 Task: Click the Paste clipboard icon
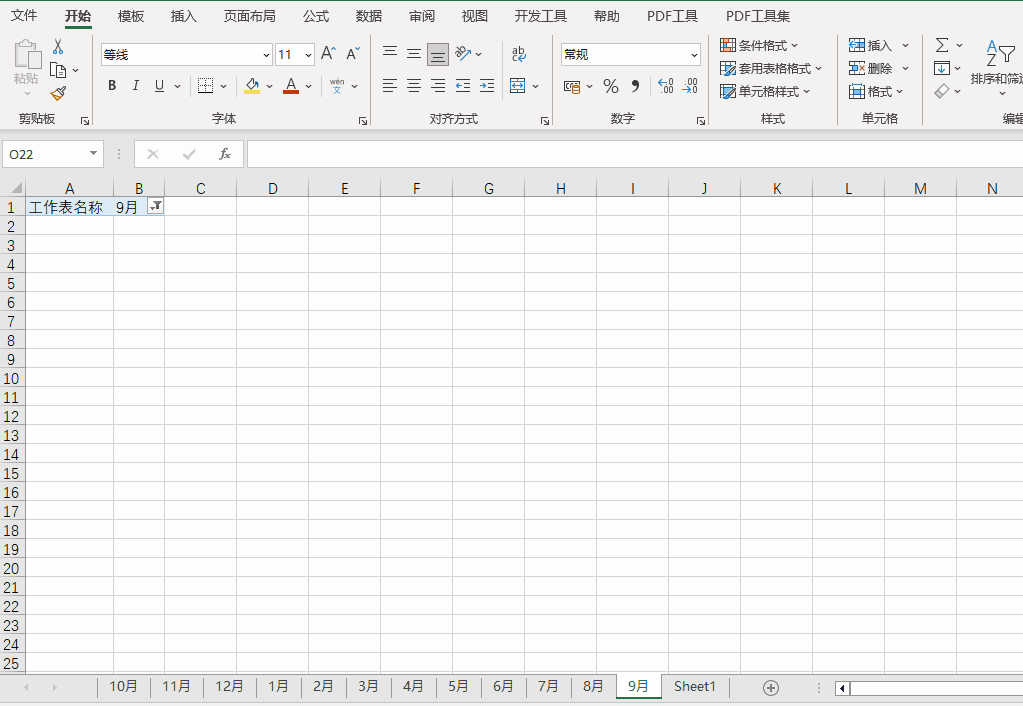27,55
